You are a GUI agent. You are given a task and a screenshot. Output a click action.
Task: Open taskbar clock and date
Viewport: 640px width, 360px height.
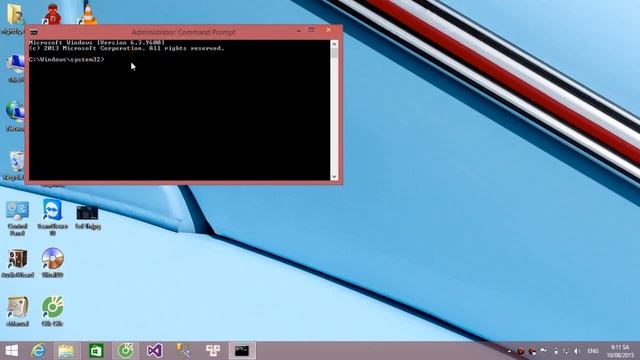click(620, 351)
